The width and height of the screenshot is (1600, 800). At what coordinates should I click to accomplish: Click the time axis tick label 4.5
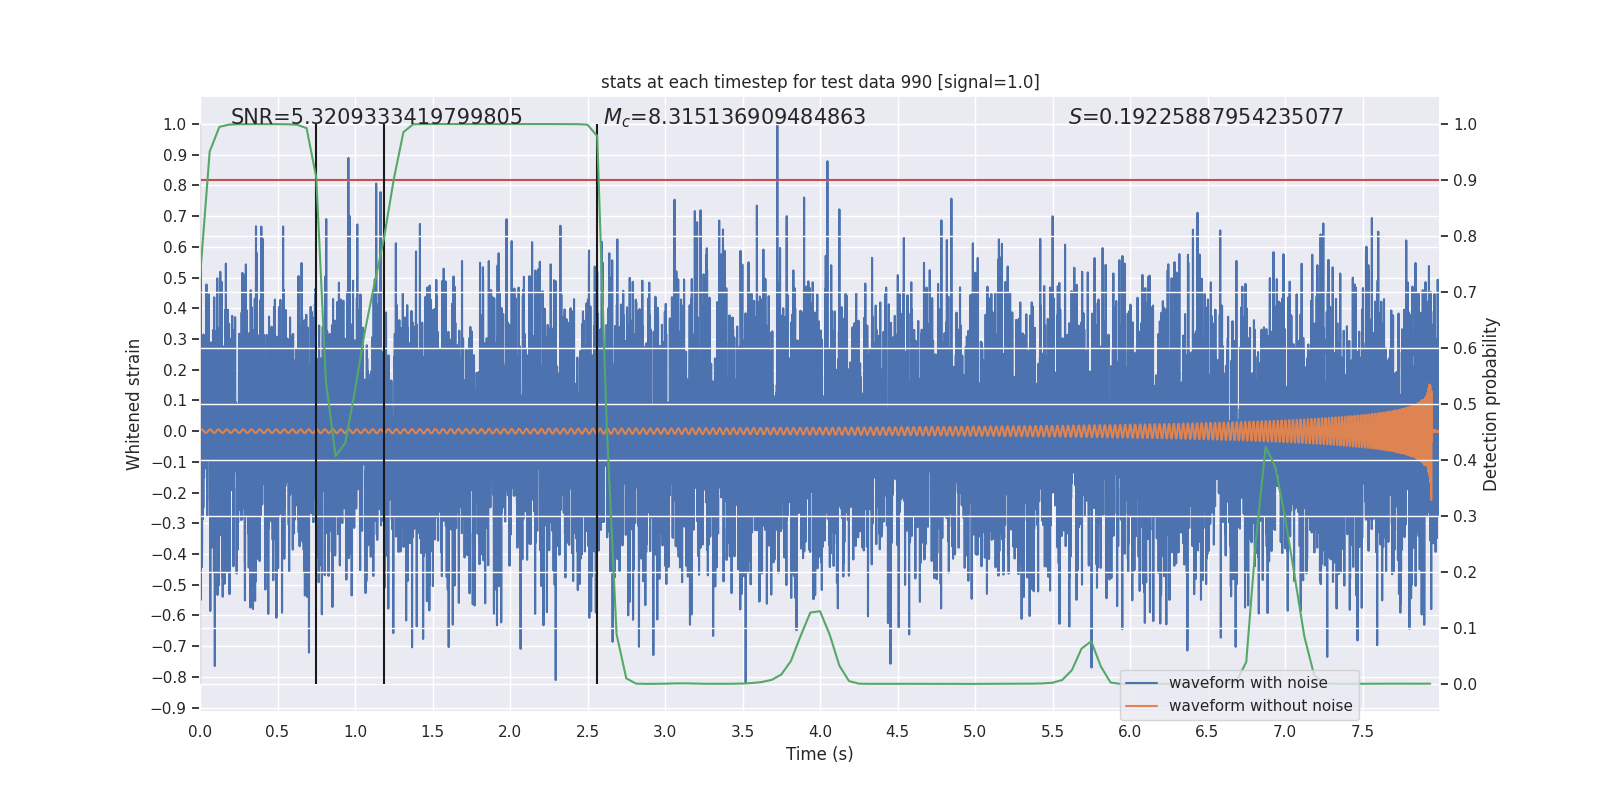click(x=897, y=731)
